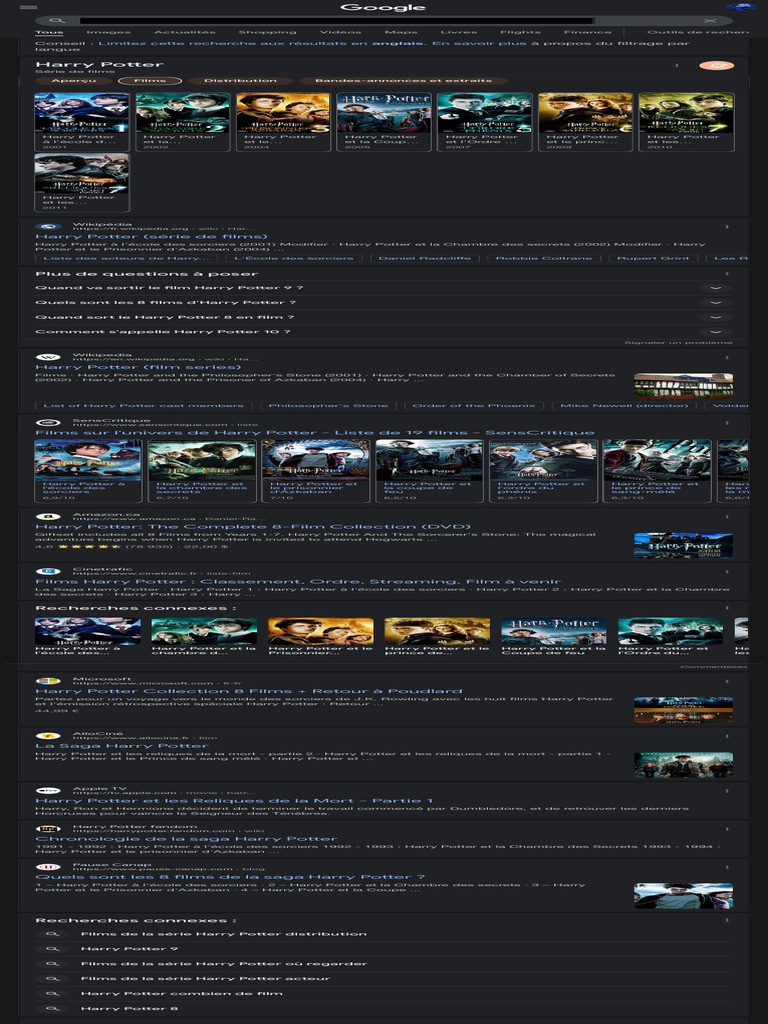Switch to the Vidéos search tab

tap(341, 32)
